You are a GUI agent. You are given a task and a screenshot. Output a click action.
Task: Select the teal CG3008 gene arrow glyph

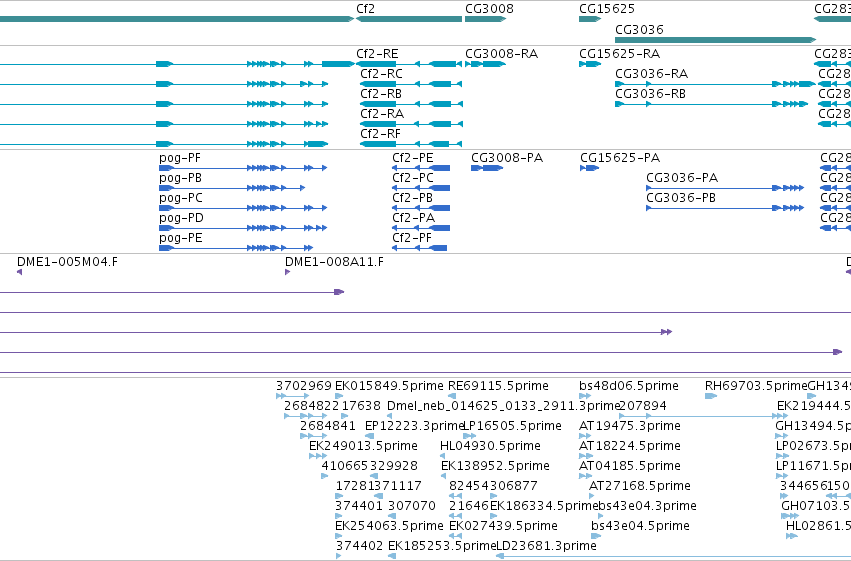tap(485, 19)
